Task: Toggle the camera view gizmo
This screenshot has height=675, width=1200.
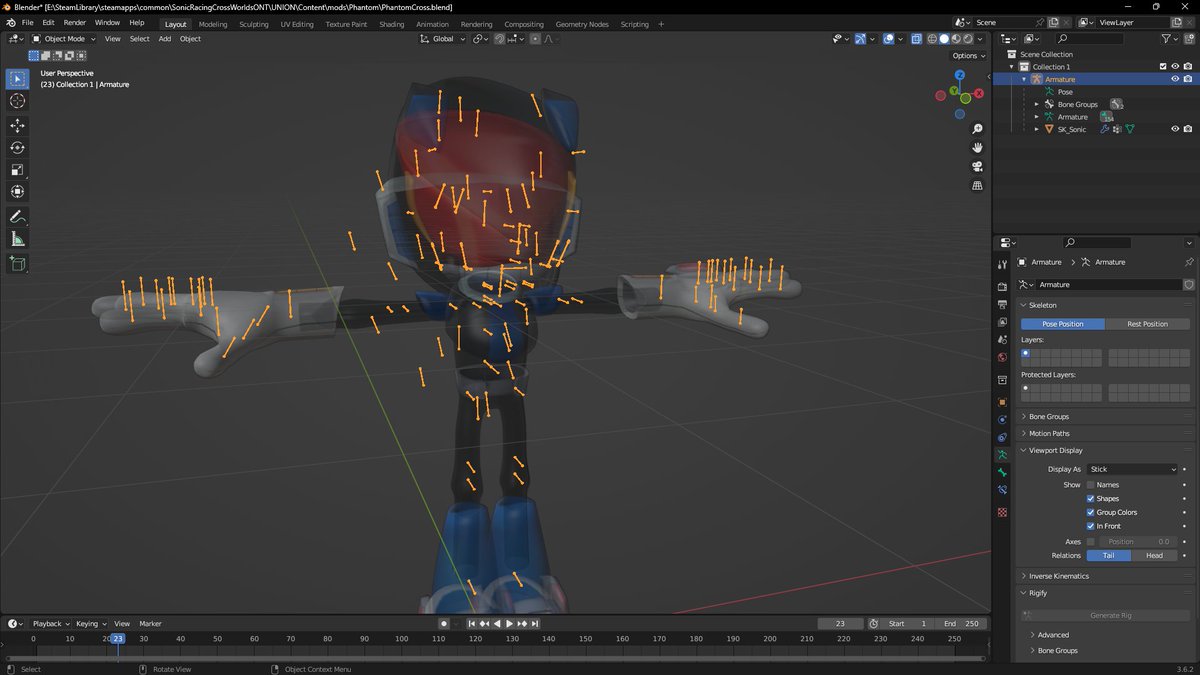Action: [977, 167]
